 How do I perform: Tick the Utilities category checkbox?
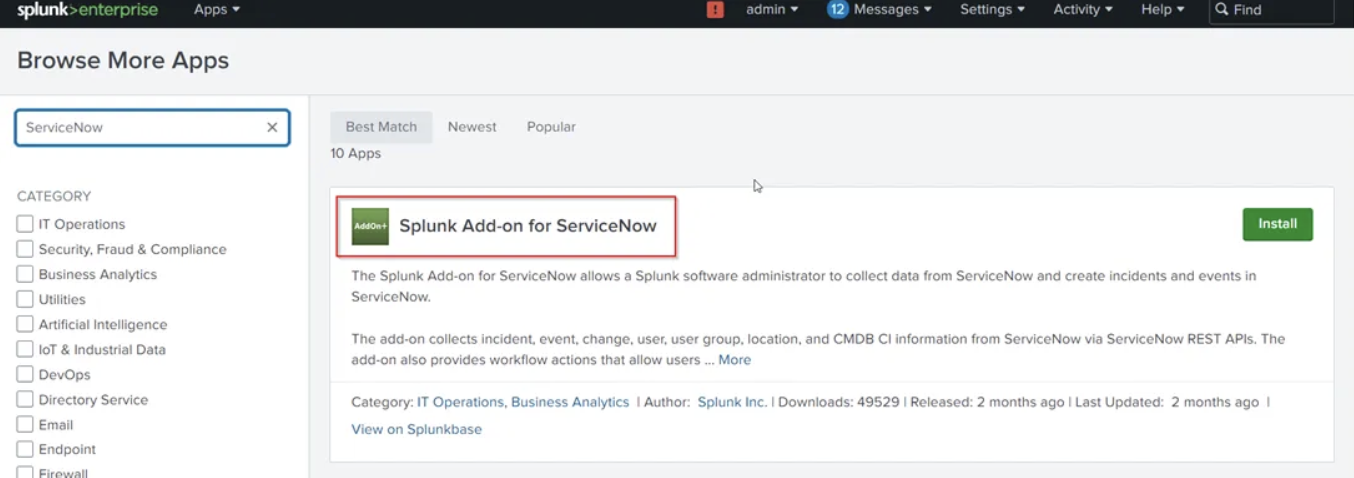tap(25, 299)
